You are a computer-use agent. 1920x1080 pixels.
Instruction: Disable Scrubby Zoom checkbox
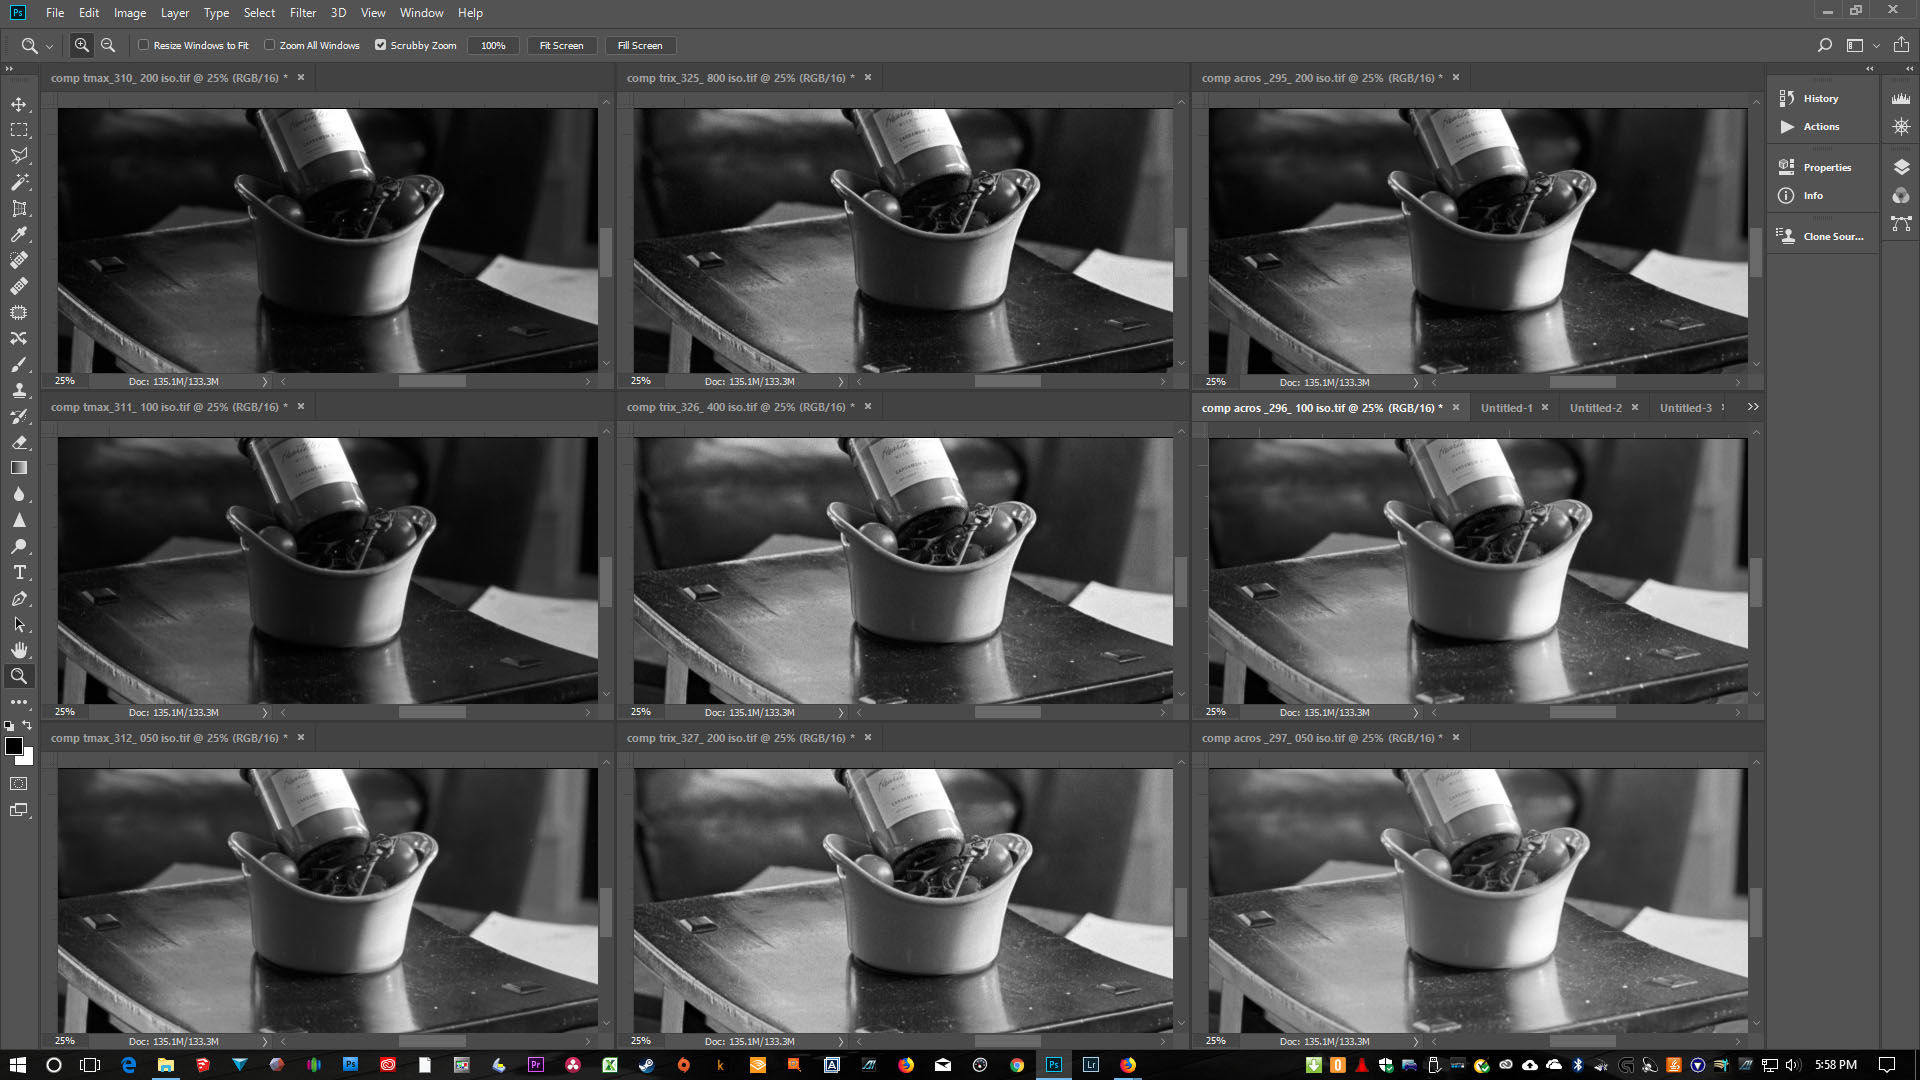(x=381, y=45)
